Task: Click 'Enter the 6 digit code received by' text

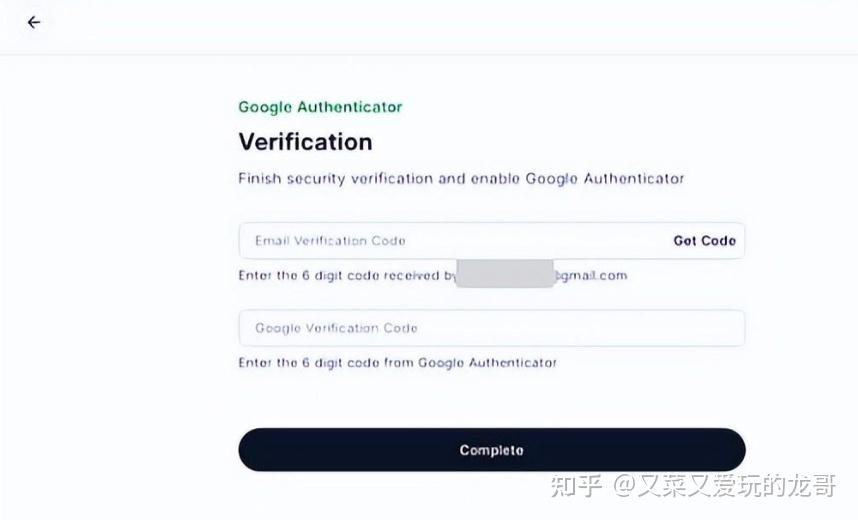Action: 346,275
